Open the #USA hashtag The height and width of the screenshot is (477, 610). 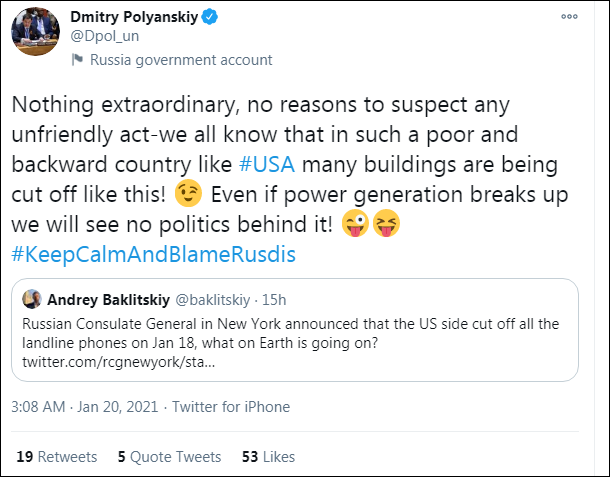268,164
